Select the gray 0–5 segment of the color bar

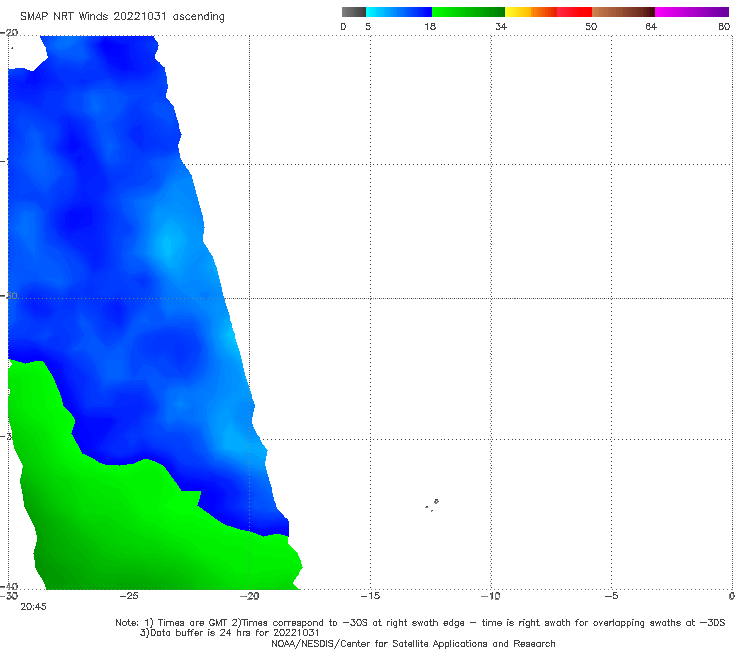point(353,12)
